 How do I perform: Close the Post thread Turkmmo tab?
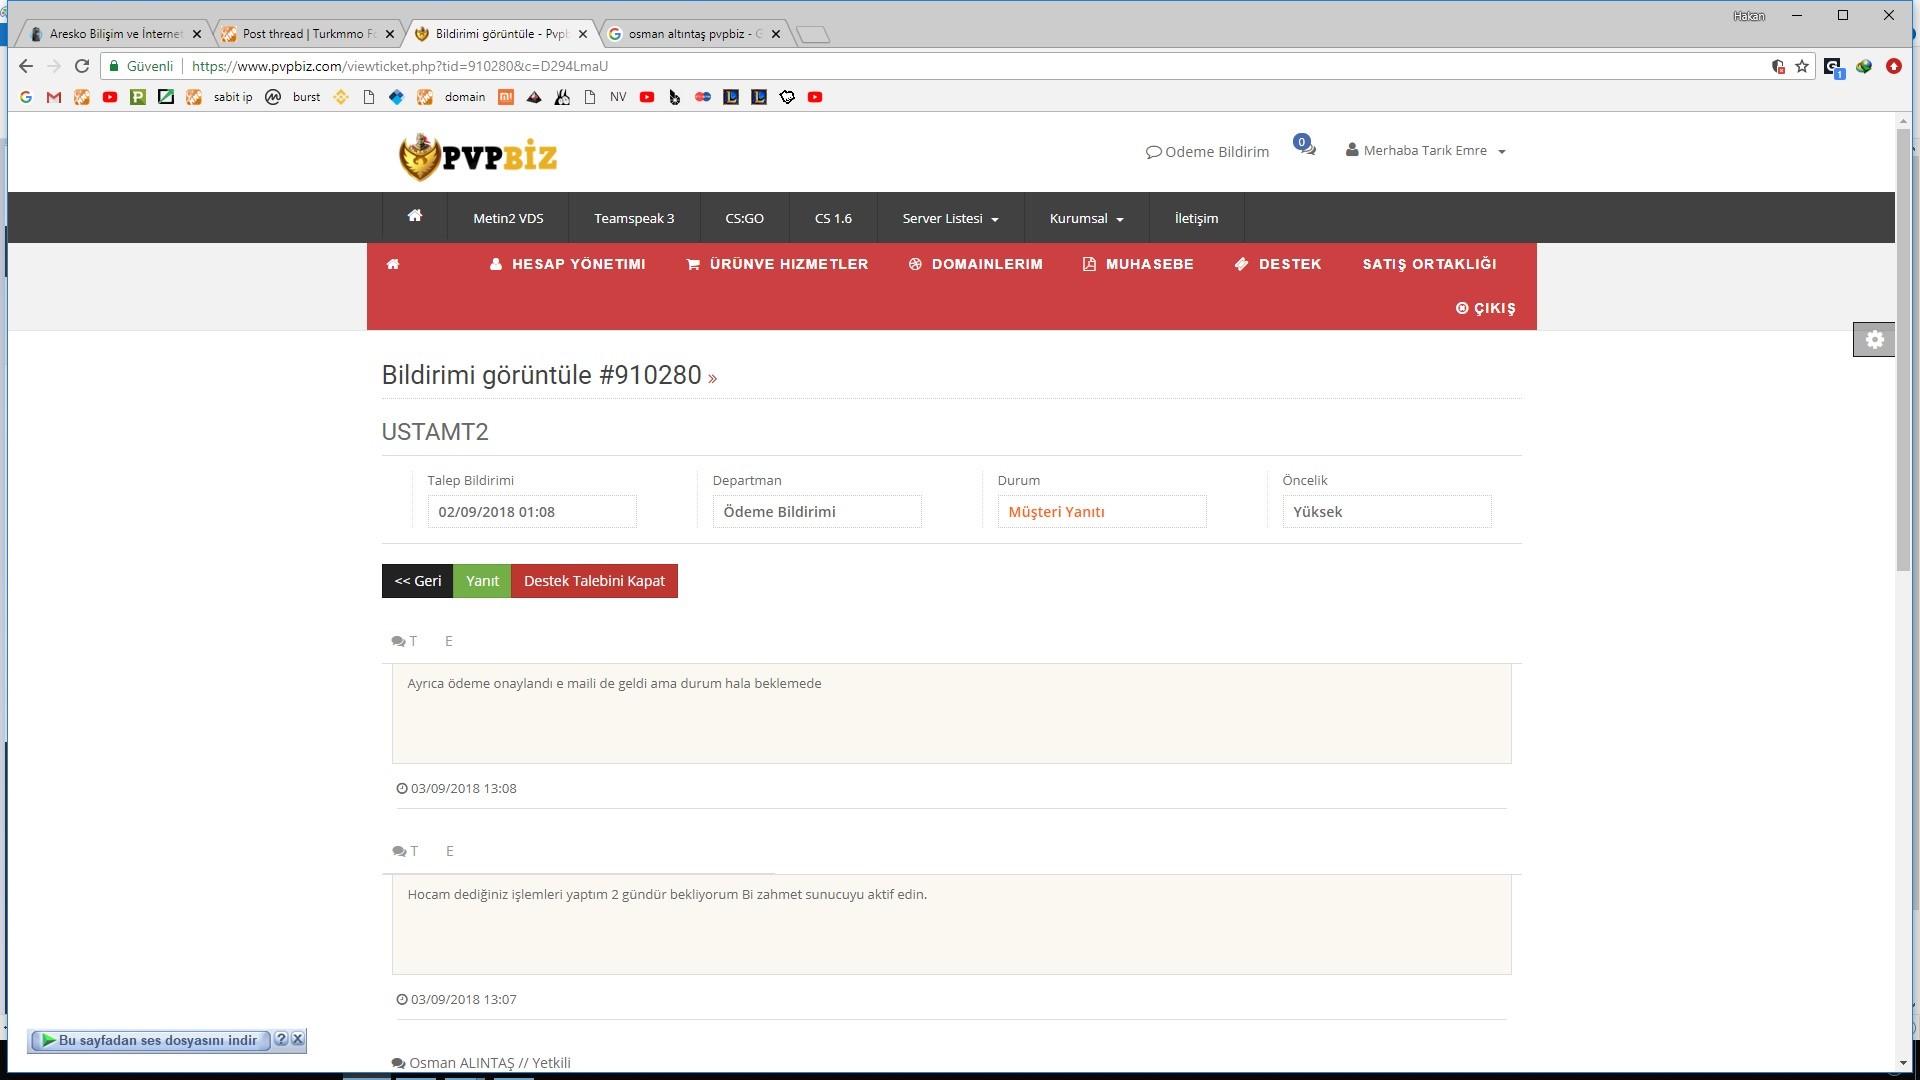[x=390, y=34]
